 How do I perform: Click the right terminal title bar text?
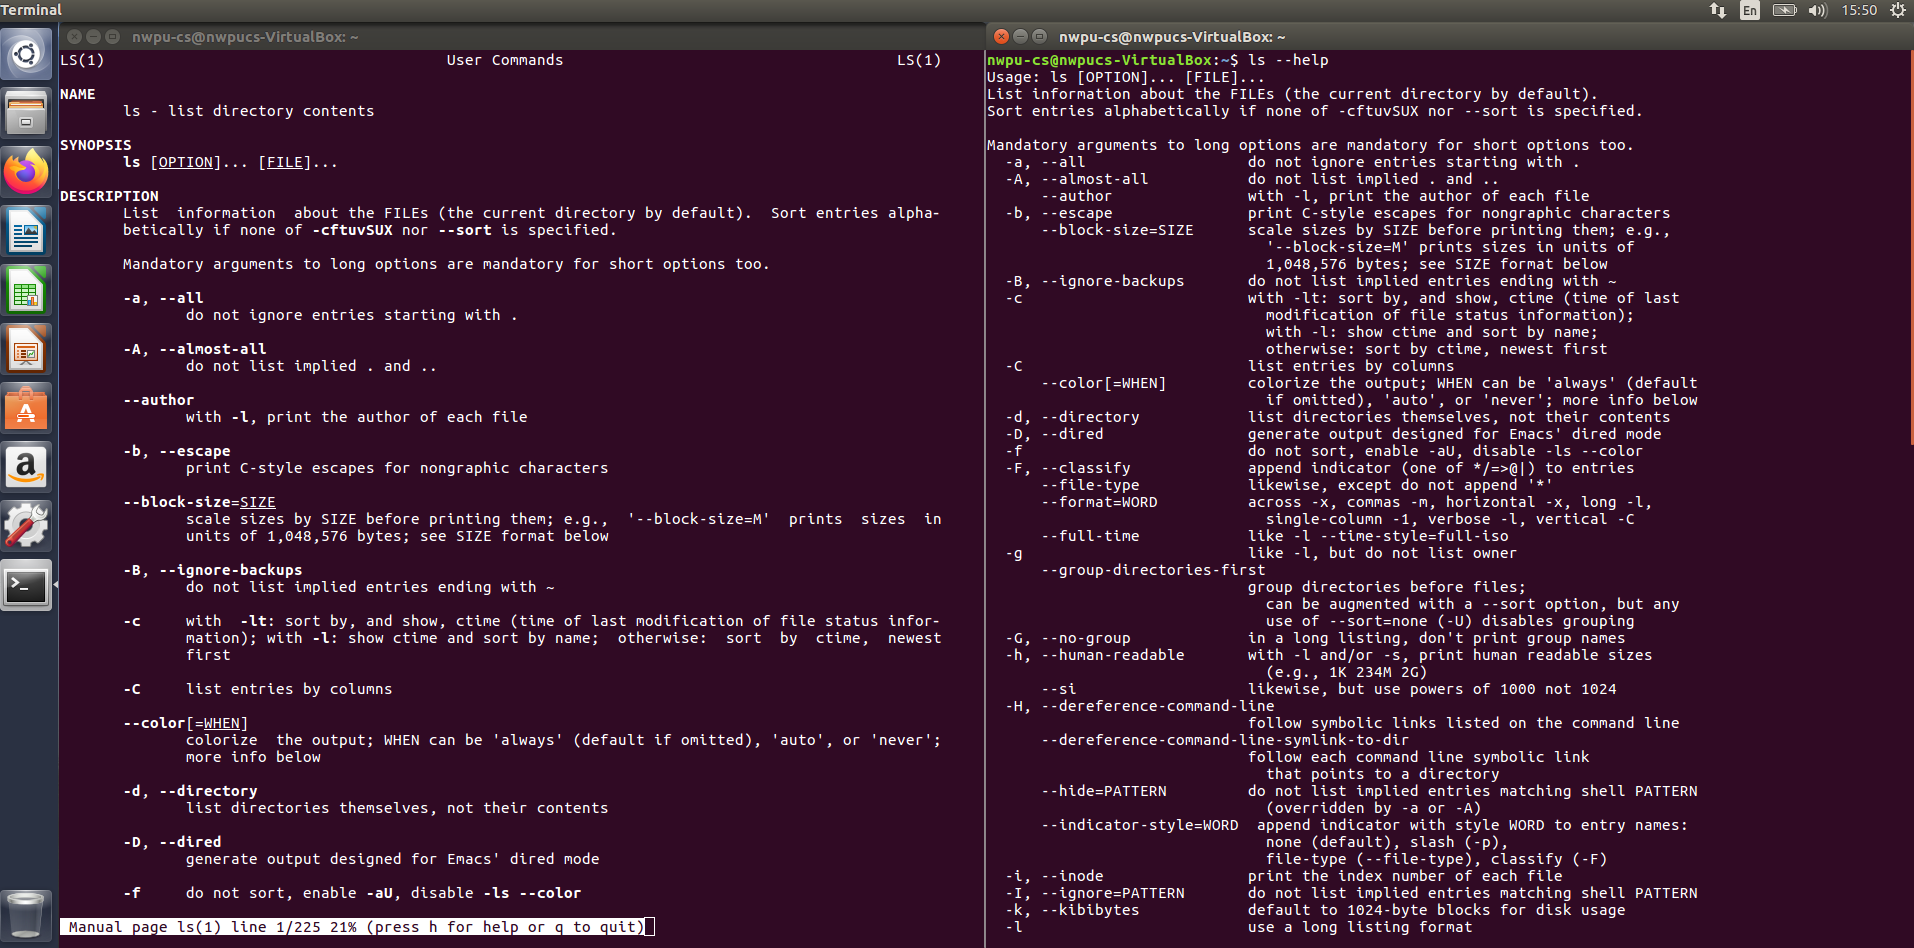(x=1172, y=37)
